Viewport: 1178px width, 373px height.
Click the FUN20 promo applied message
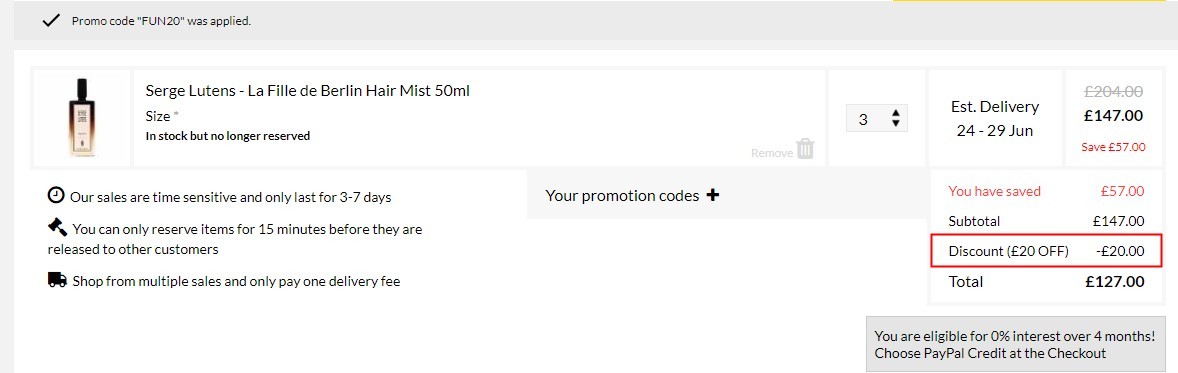point(162,21)
